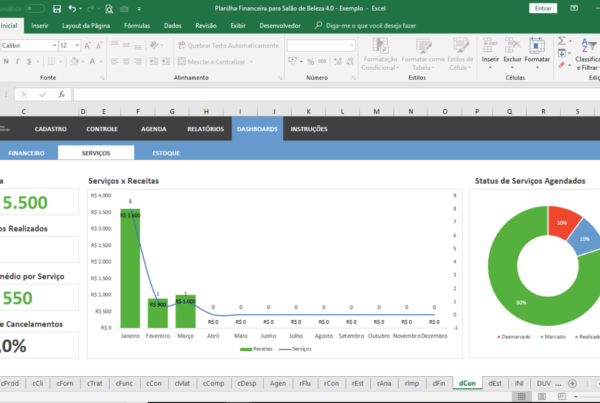Toggle bold N formatting
Image resolution: width=600 pixels, height=403 pixels.
click(x=6, y=61)
